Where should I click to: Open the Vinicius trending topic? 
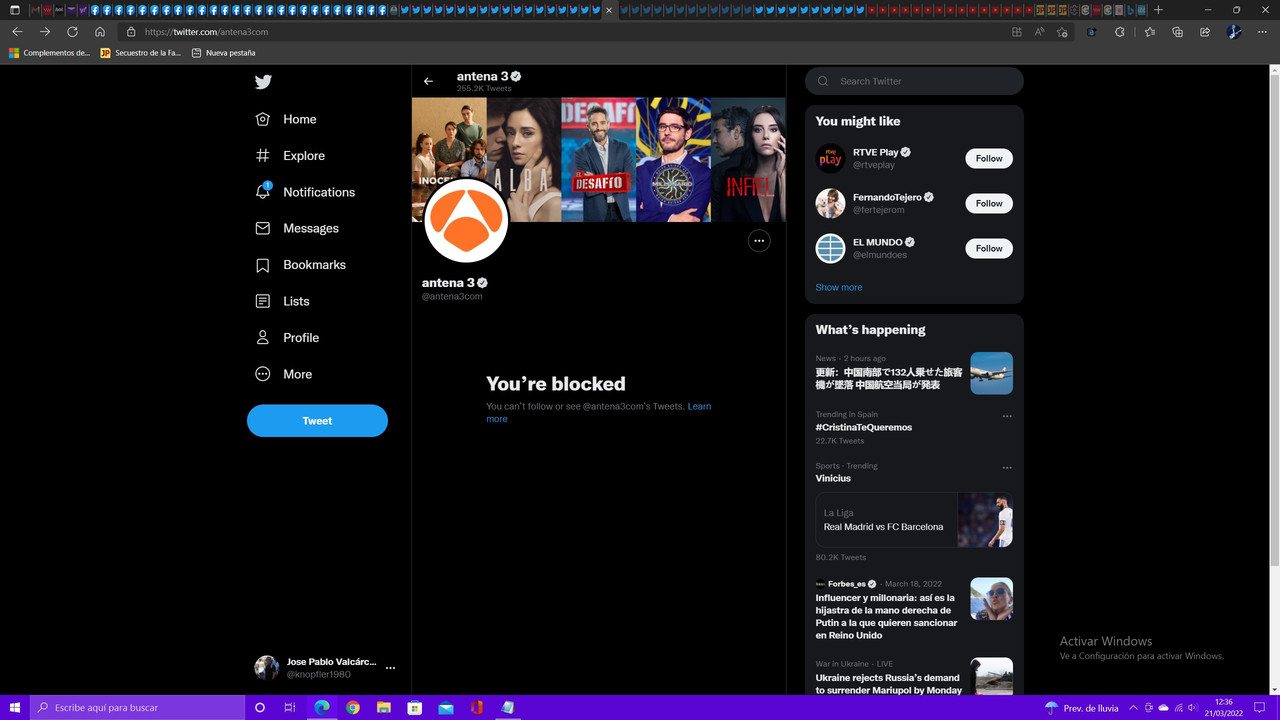(833, 478)
